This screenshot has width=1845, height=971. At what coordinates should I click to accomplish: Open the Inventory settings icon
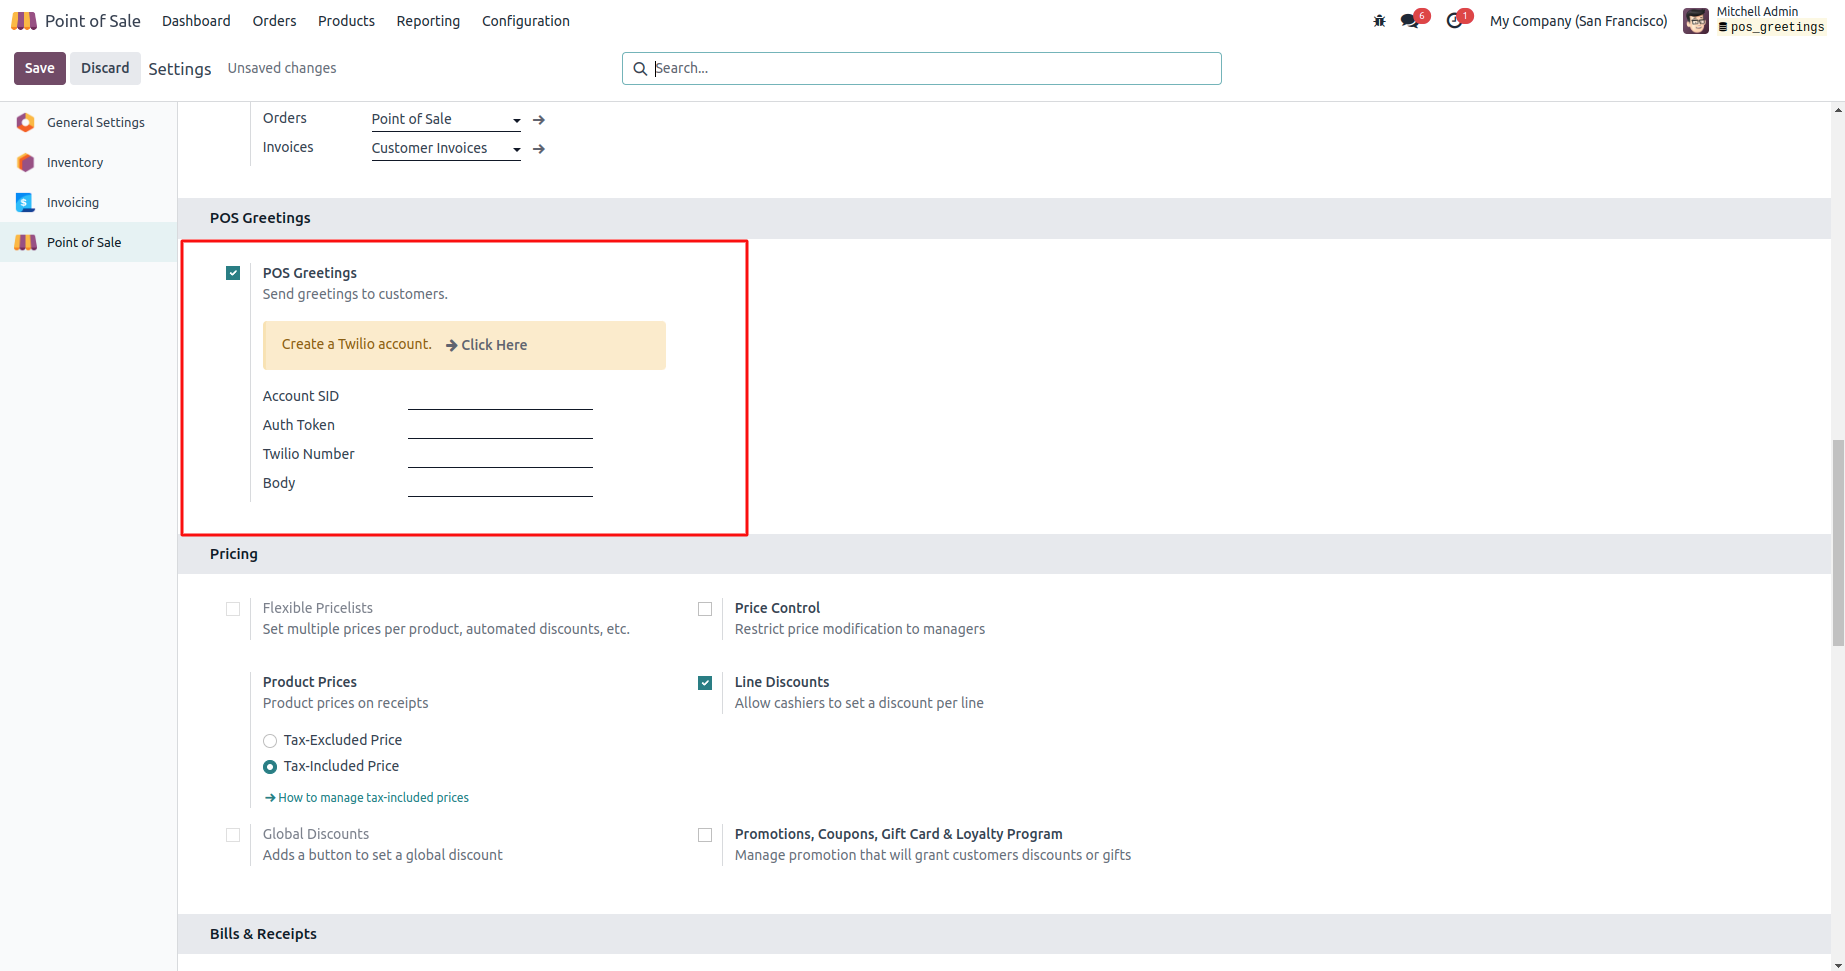tap(26, 162)
